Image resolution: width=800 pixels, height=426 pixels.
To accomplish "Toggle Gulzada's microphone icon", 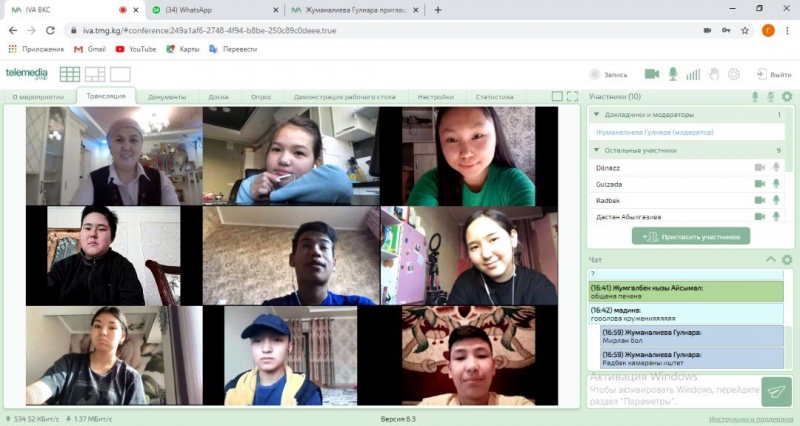I will pyautogui.click(x=776, y=184).
